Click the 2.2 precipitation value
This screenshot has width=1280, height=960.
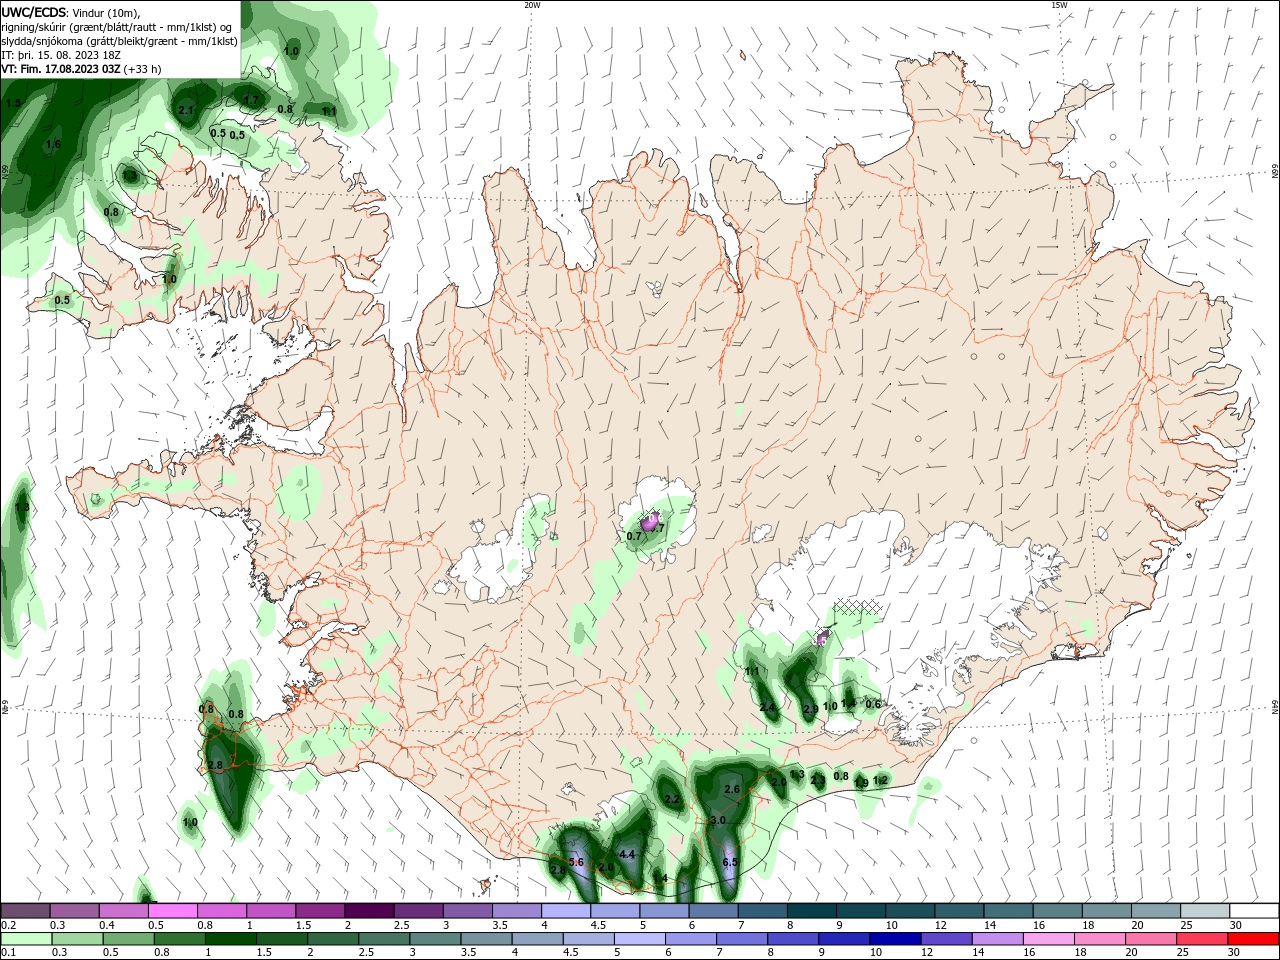(x=672, y=799)
